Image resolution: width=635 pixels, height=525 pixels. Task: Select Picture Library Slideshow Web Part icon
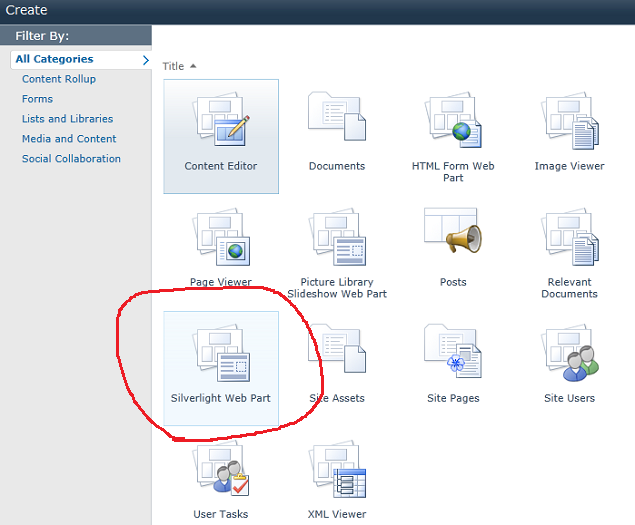tap(337, 237)
